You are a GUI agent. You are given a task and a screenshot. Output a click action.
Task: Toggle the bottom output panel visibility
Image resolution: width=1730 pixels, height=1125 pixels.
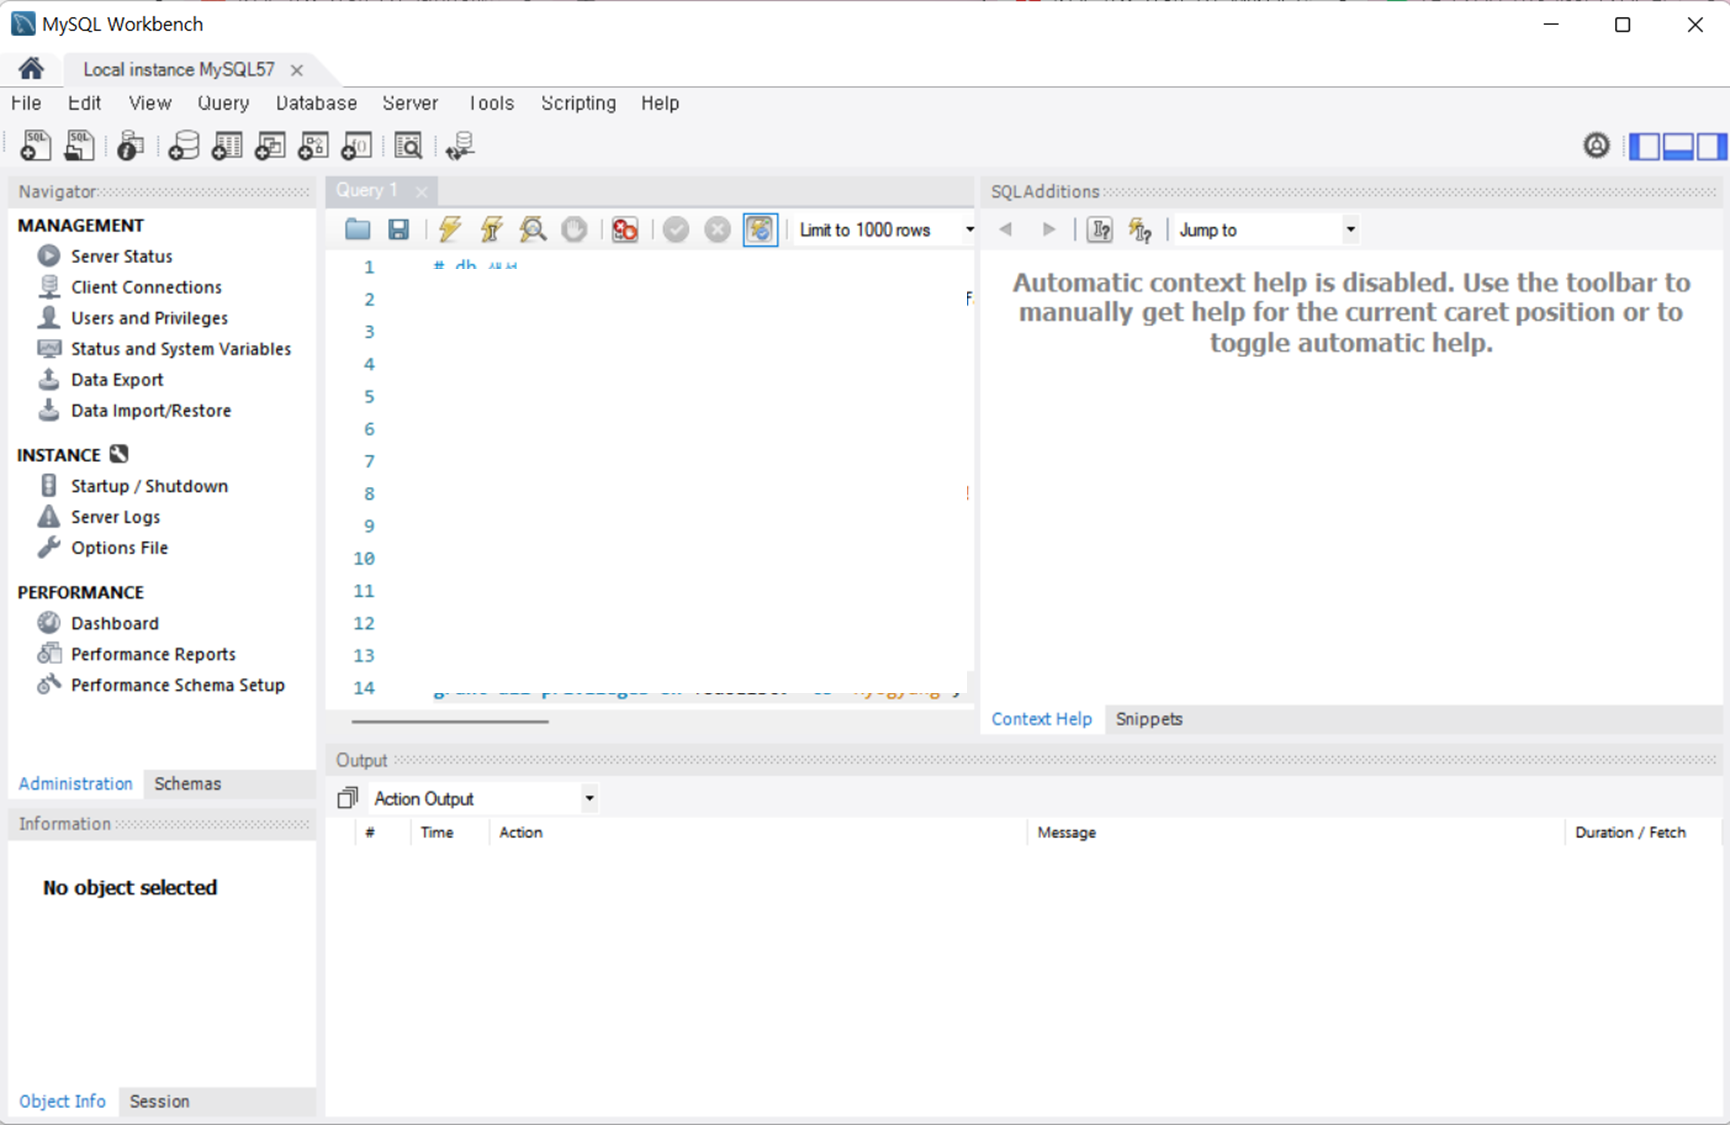click(1678, 146)
